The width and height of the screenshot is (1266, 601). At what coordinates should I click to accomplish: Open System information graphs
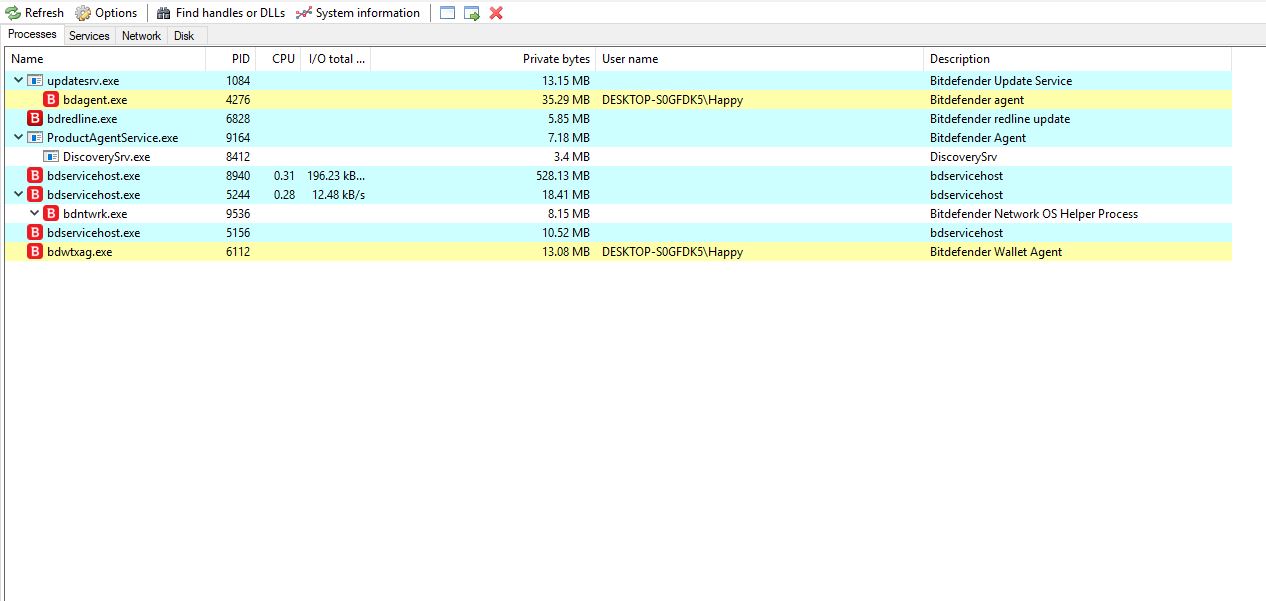[304, 13]
